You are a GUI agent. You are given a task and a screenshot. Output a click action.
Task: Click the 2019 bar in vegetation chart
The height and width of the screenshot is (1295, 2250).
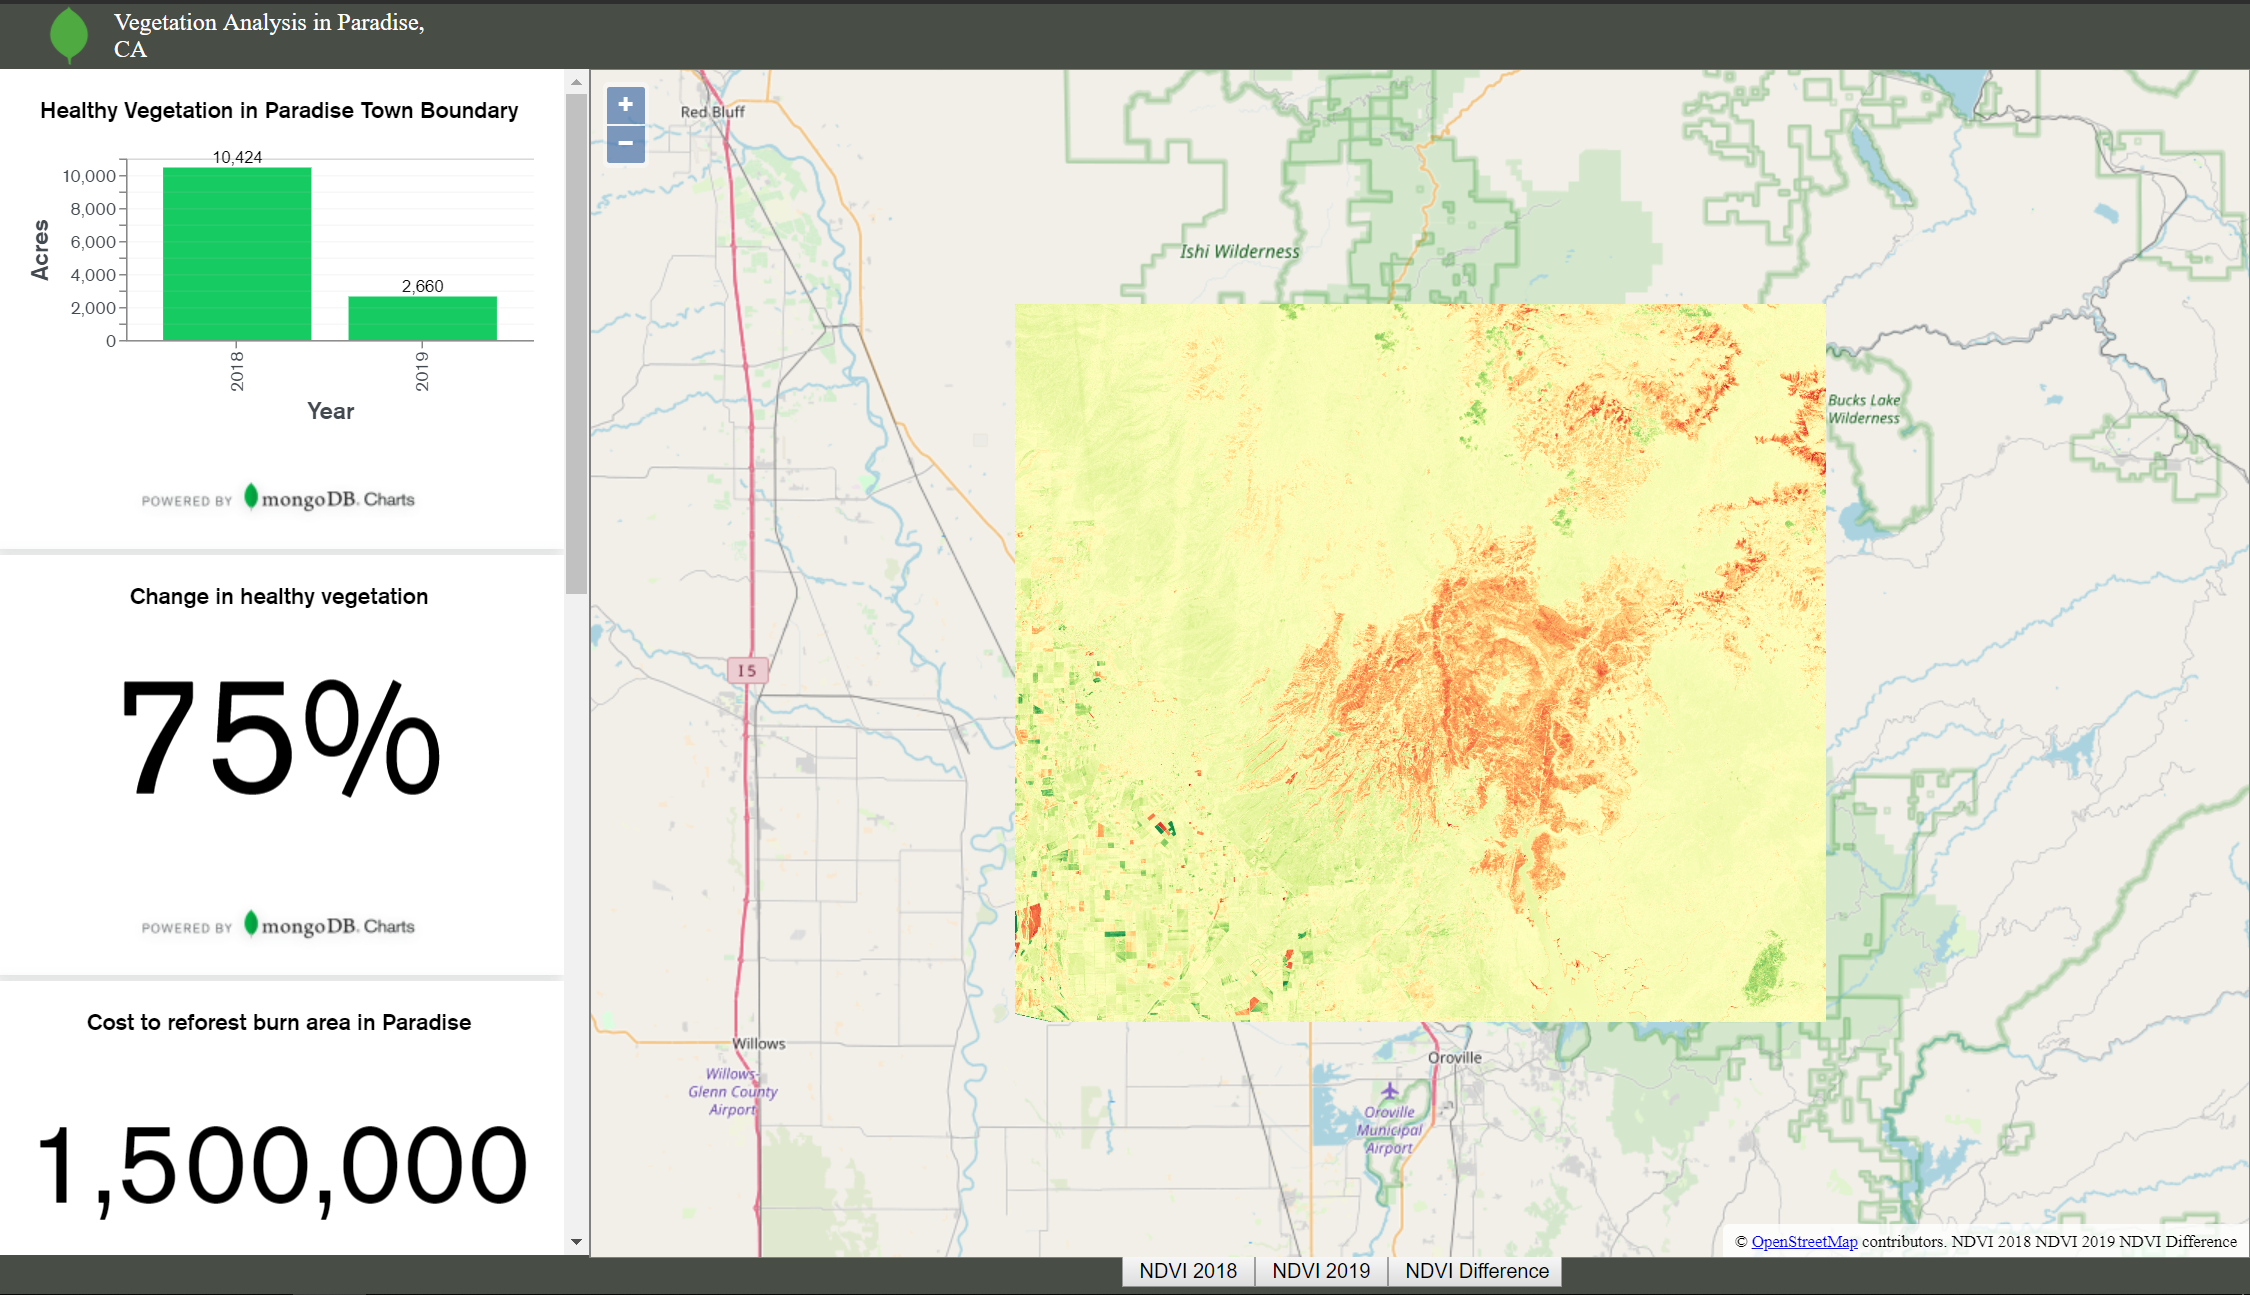(422, 318)
